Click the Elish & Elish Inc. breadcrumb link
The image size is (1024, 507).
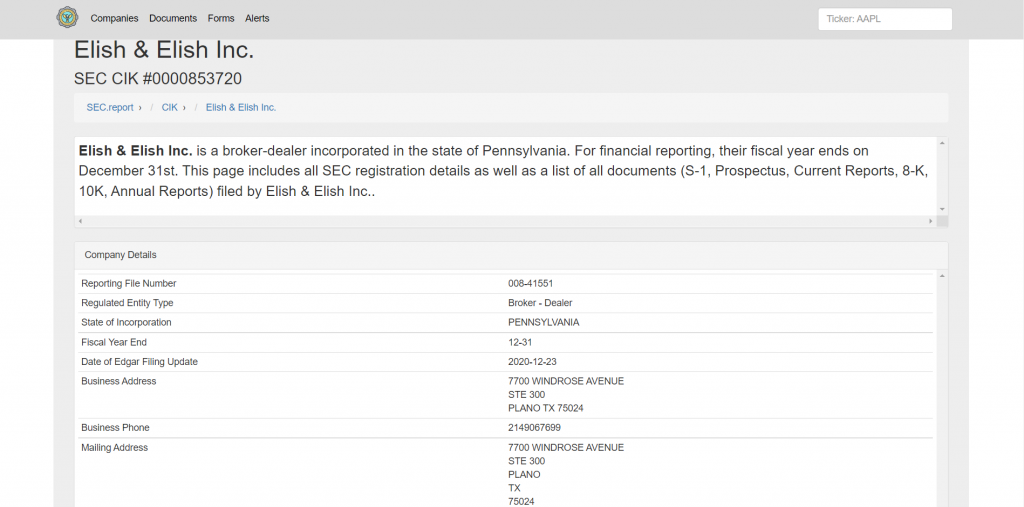click(241, 107)
